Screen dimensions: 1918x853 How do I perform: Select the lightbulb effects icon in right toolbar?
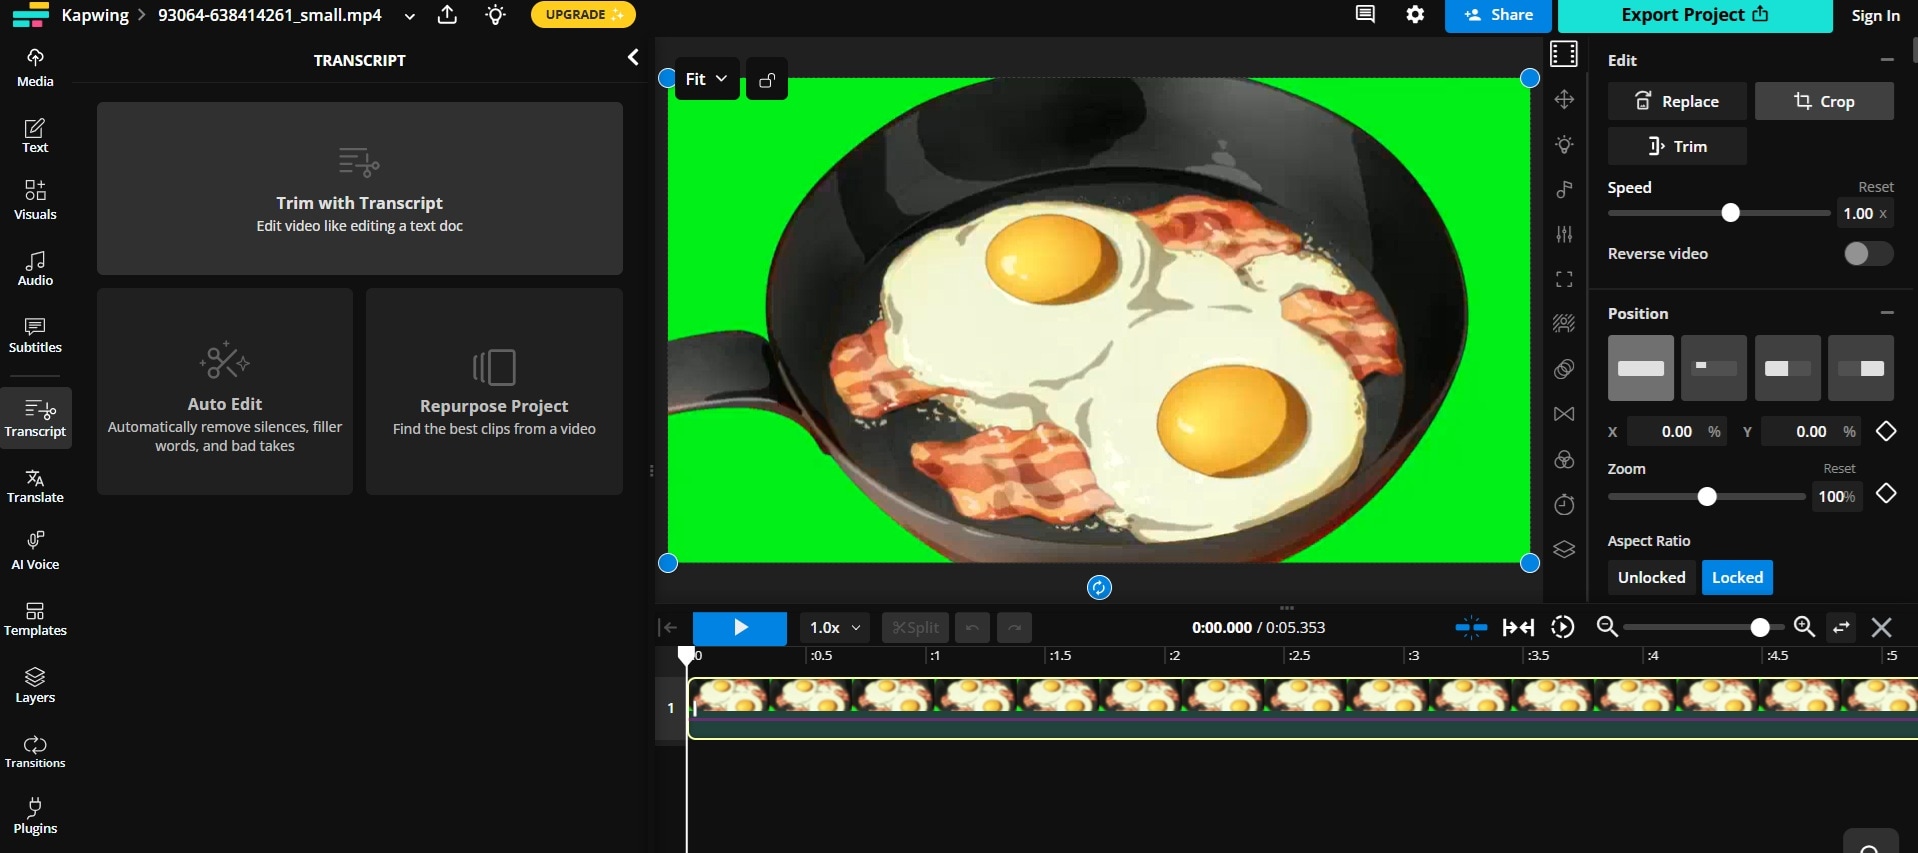pos(1564,145)
